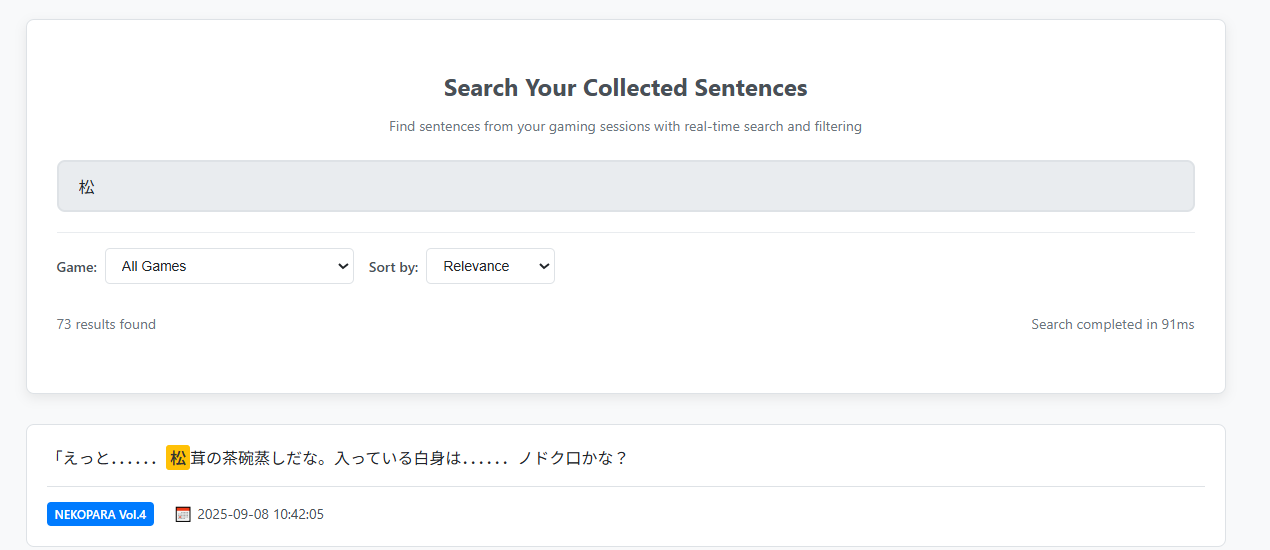
Task: Click the NEKOPARA Vol.4 game badge
Action: pyautogui.click(x=100, y=514)
